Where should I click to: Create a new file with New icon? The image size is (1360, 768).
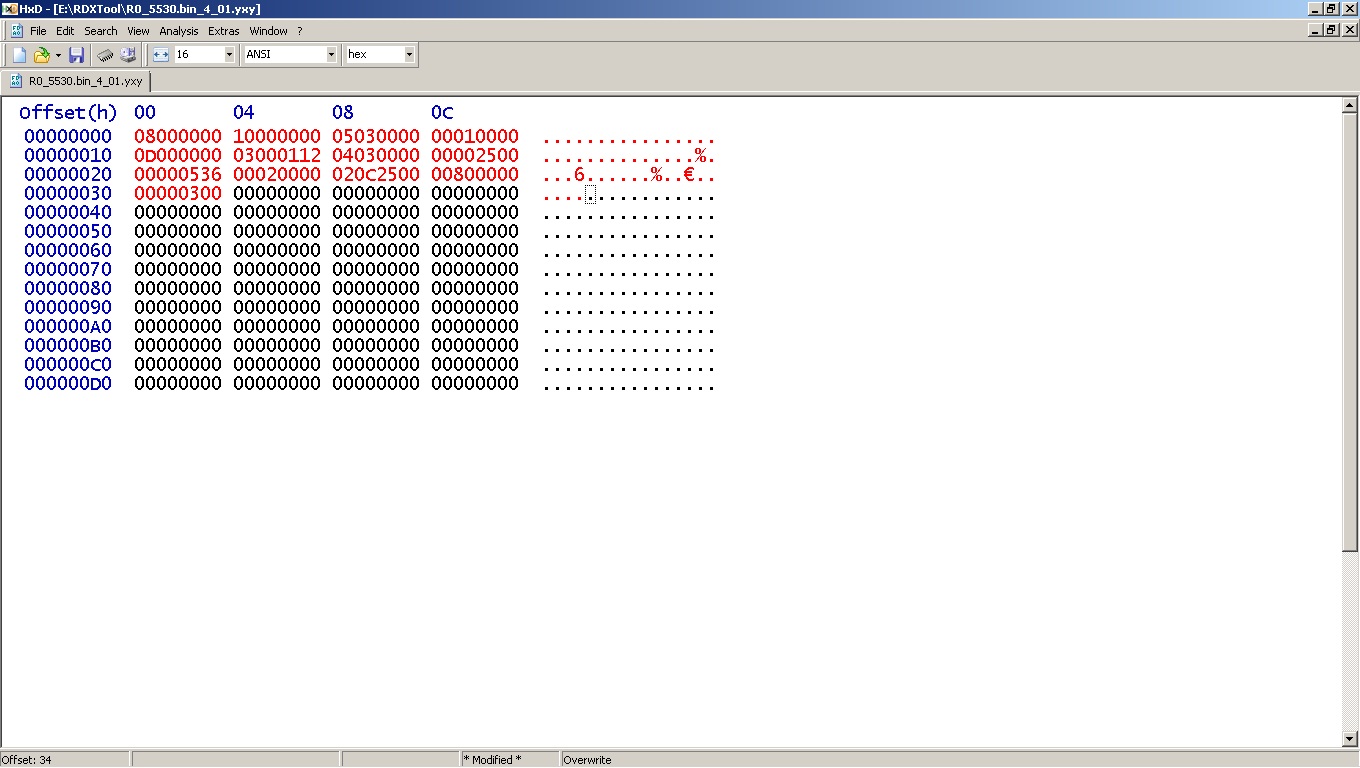[19, 55]
